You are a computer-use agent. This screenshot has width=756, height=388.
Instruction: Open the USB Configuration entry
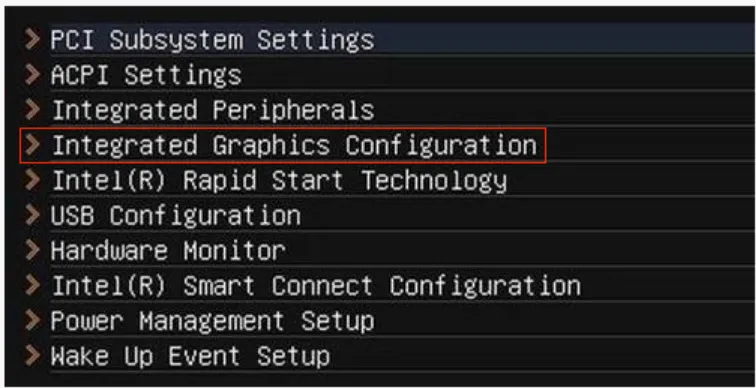176,215
